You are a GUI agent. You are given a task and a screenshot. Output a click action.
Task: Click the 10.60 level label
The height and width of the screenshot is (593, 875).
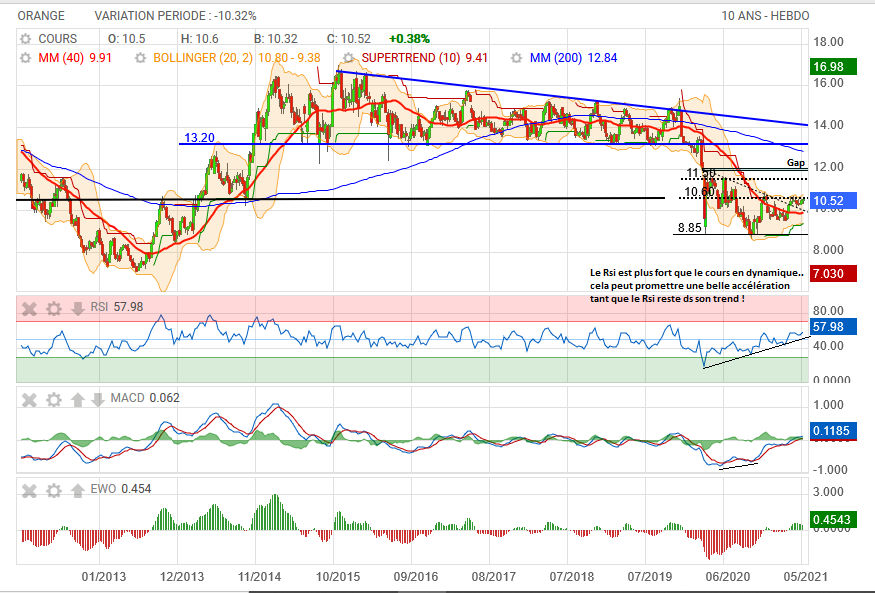click(x=699, y=192)
